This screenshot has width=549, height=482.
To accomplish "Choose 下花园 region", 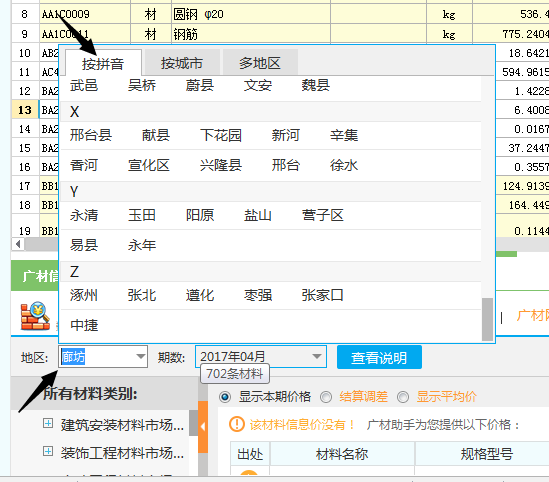I will point(221,135).
